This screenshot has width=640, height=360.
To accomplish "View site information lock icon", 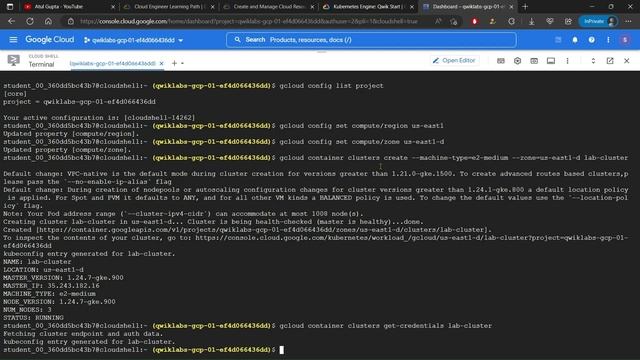I will click(71, 21).
